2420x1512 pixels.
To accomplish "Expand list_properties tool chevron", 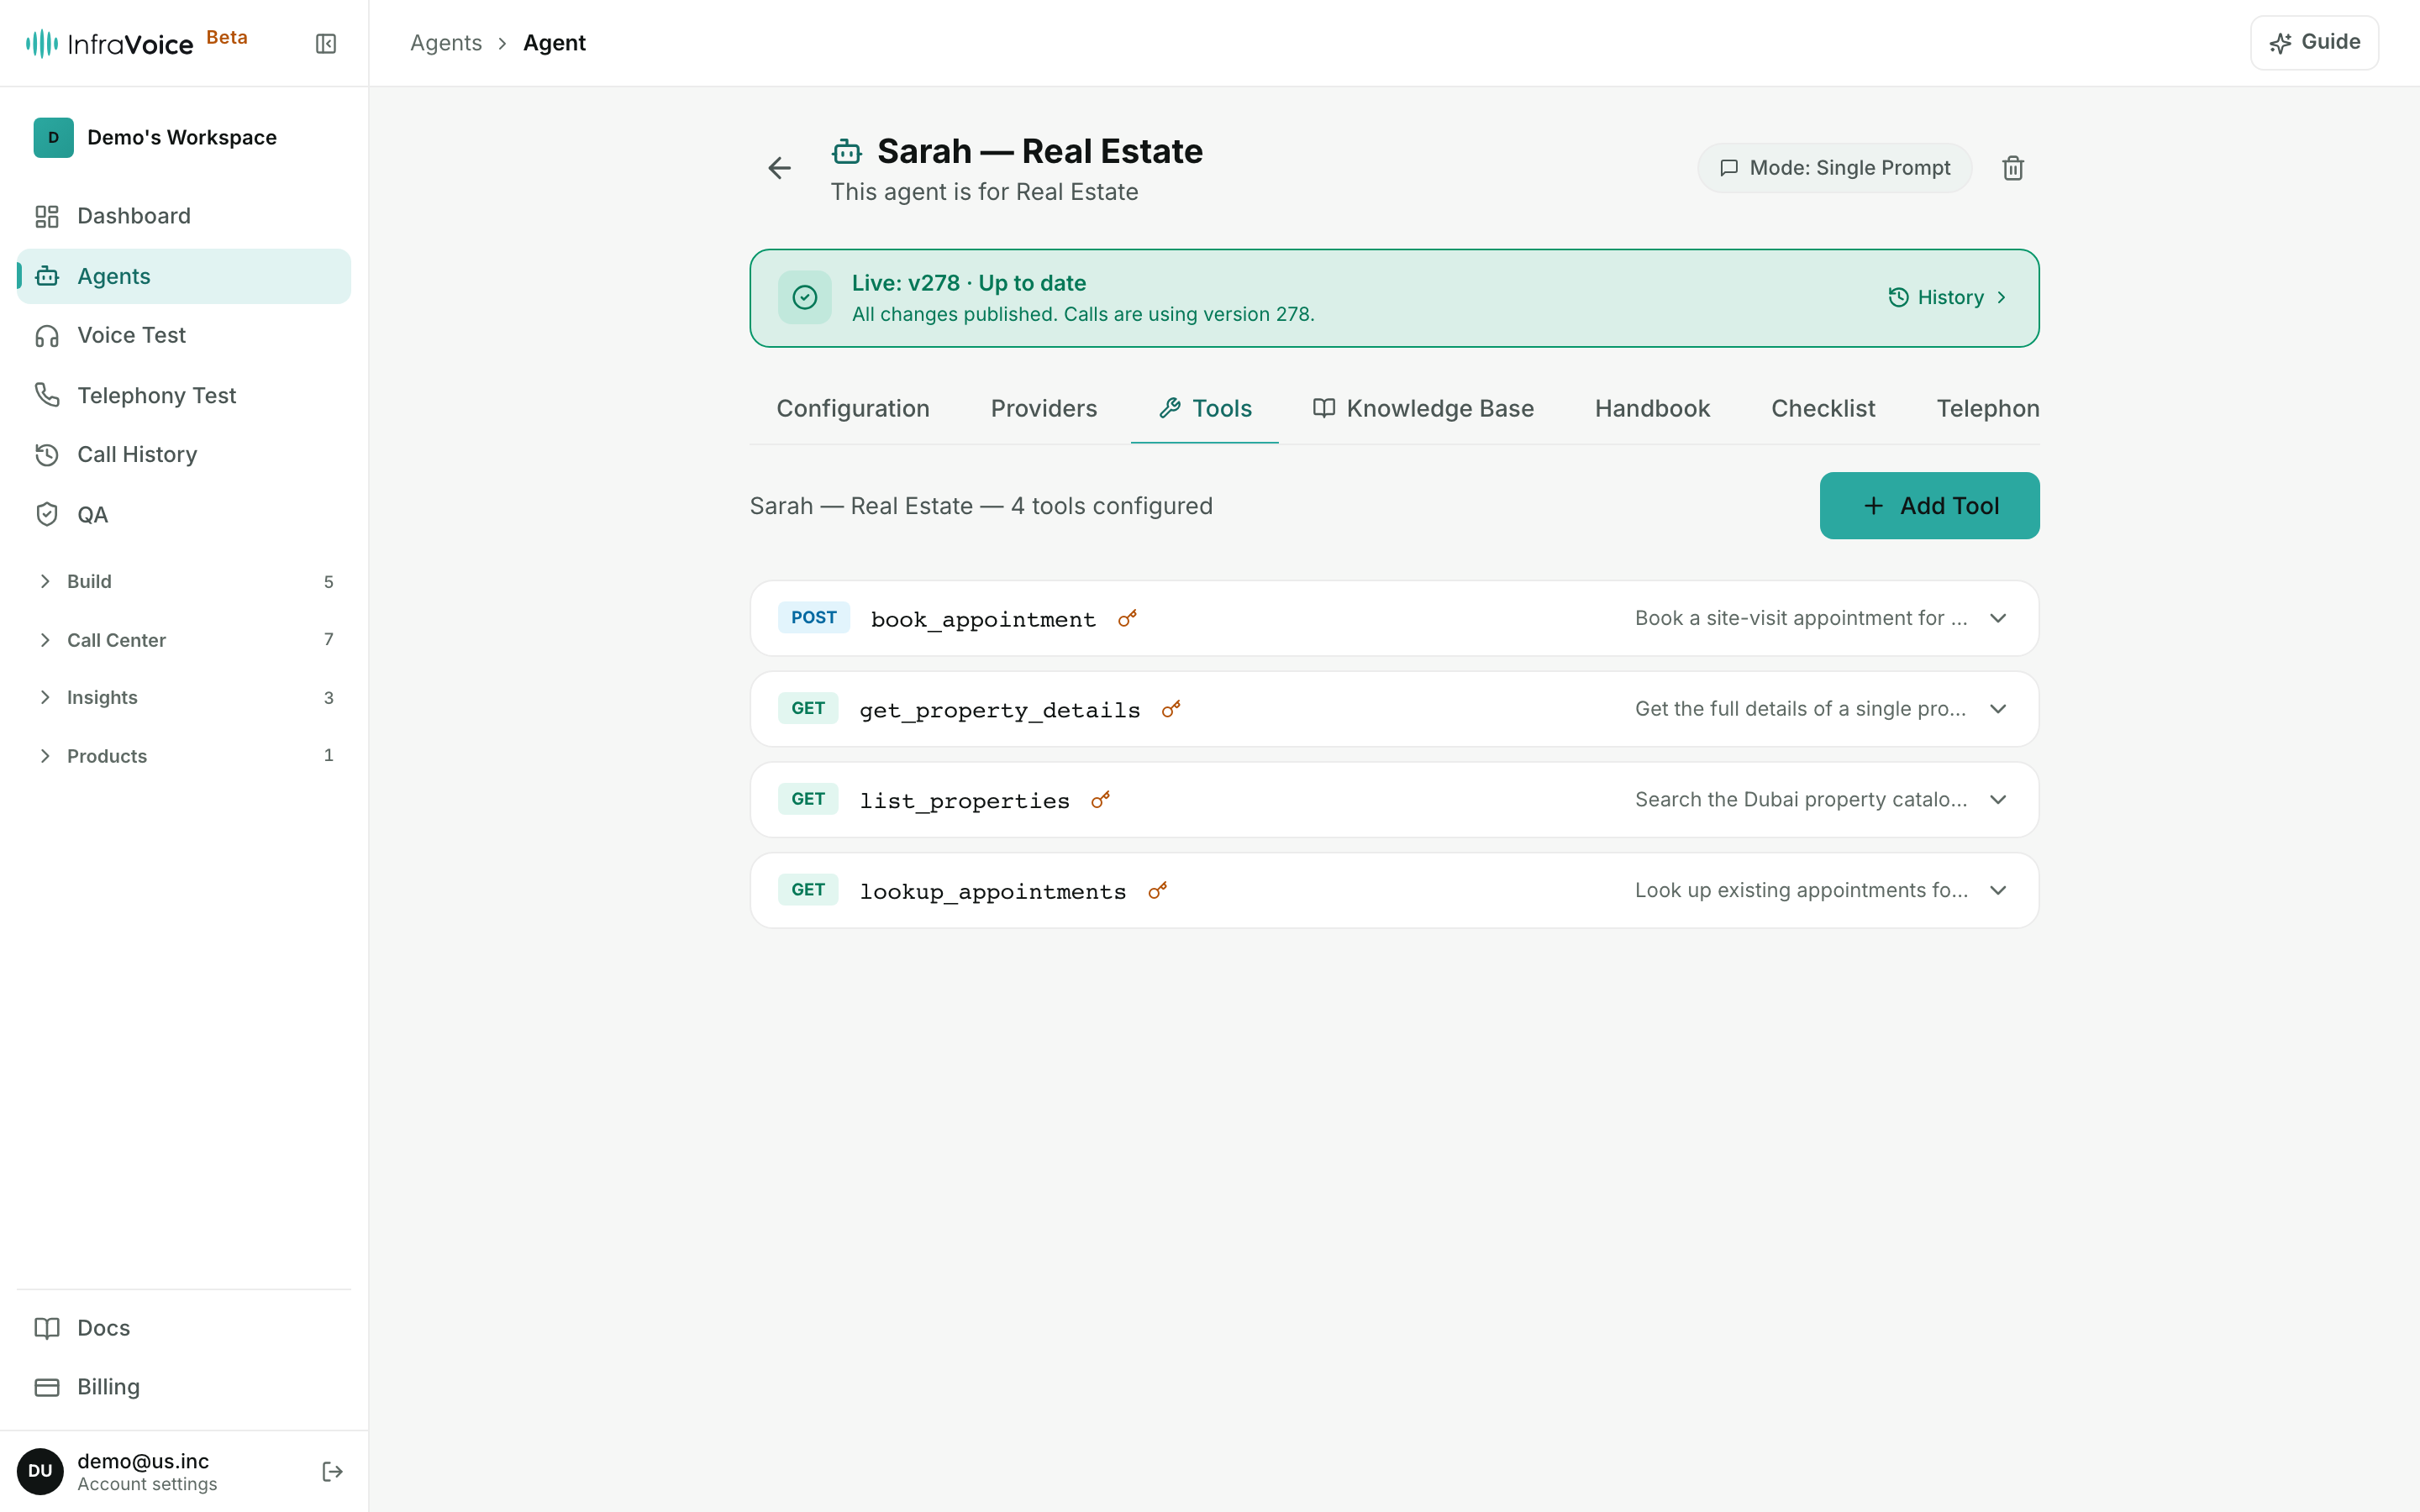I will 1998,800.
